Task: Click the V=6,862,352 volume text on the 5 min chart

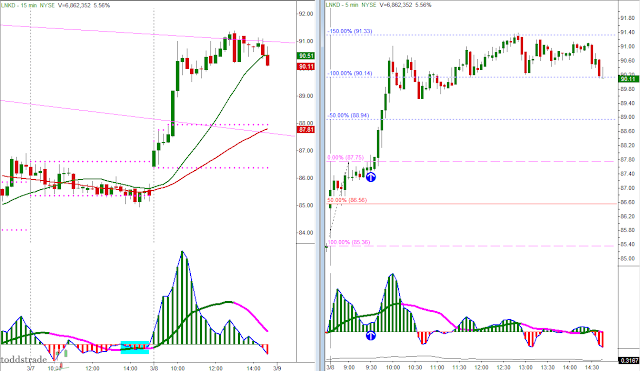Action: click(x=396, y=5)
